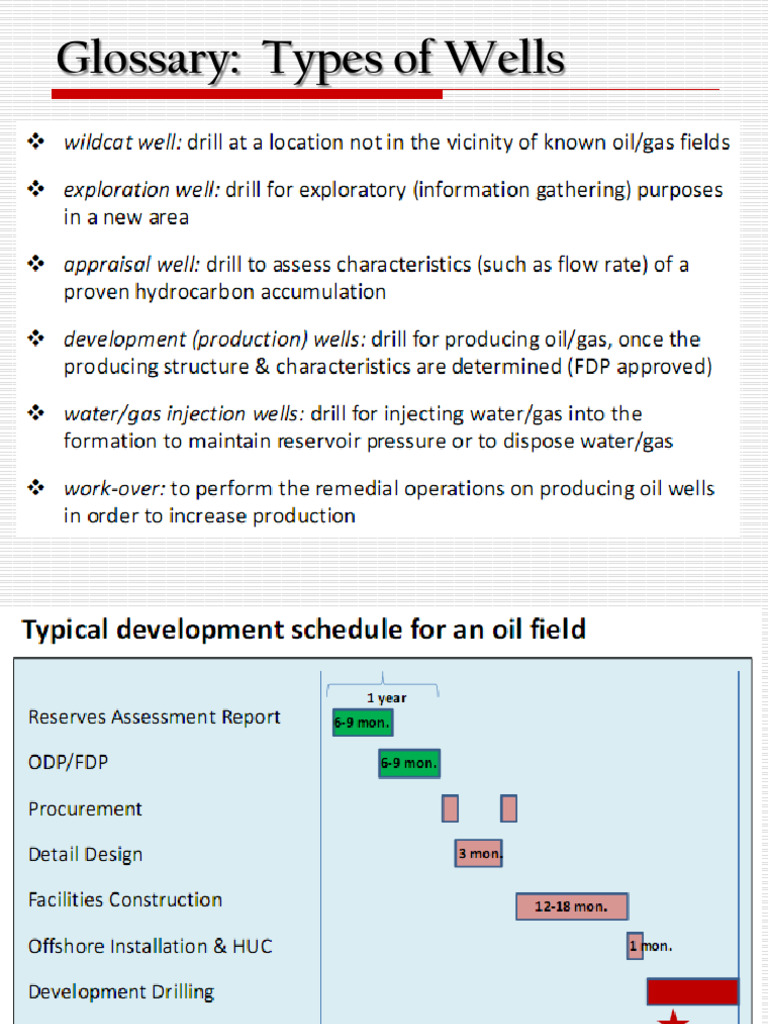Click the water/gas injection wells bullet icon
Screen dimensions: 768x1024
pyautogui.click(x=35, y=413)
